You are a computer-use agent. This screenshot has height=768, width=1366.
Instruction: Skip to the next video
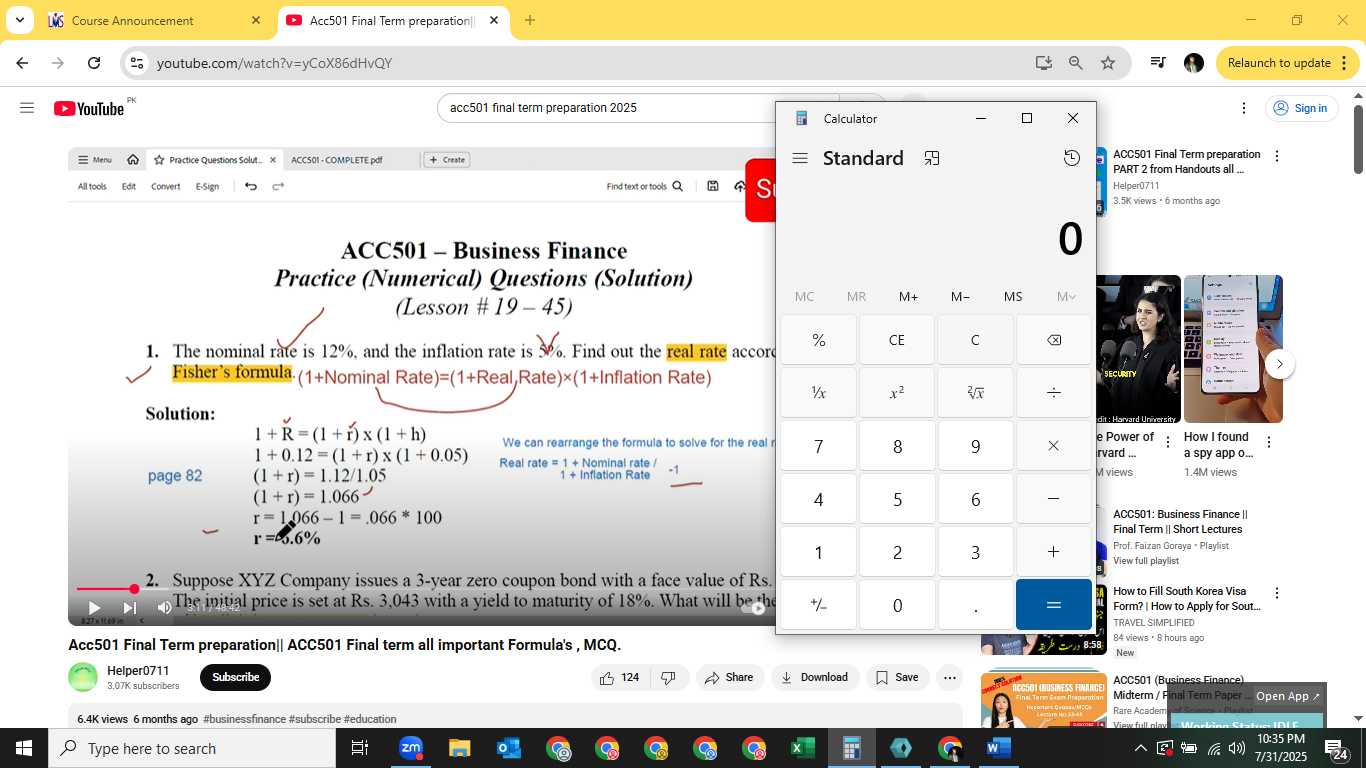tap(130, 607)
